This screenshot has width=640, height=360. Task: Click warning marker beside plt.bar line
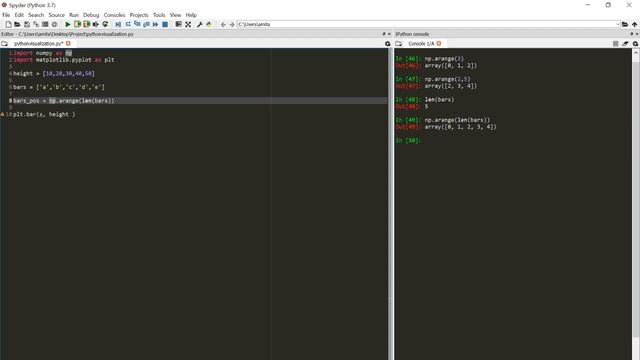2,114
